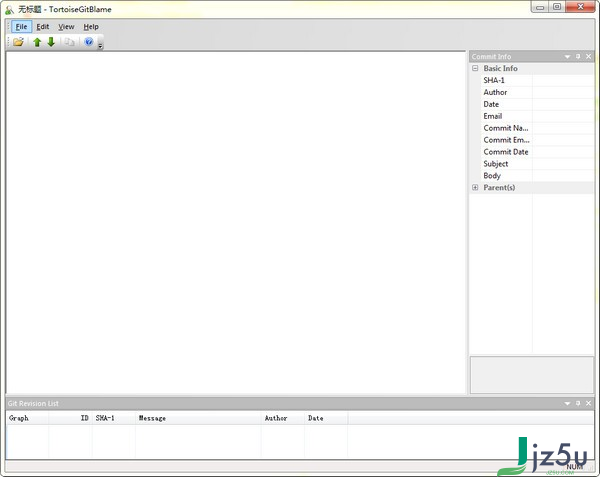Click the SHA-1 column header in revision list
The width and height of the screenshot is (600, 477).
pyautogui.click(x=114, y=418)
